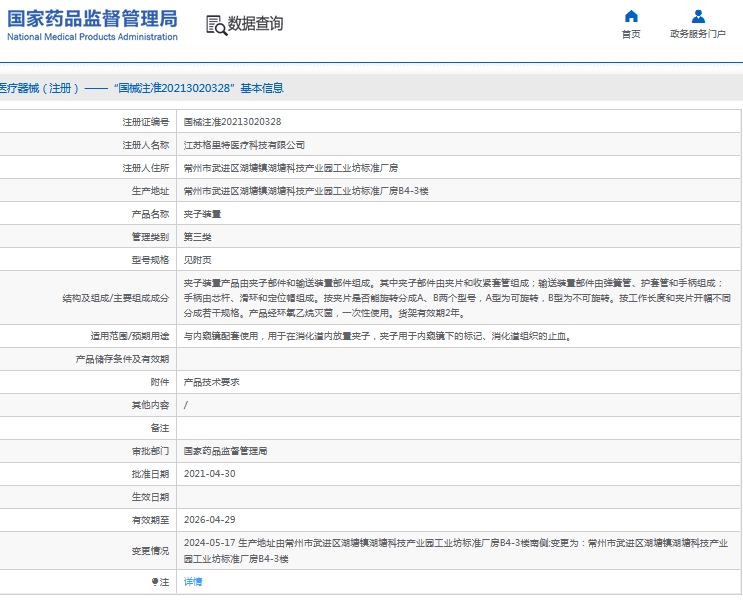743x601 pixels.
Task: Open the 详情 link in the 注 row
Action: point(193,582)
